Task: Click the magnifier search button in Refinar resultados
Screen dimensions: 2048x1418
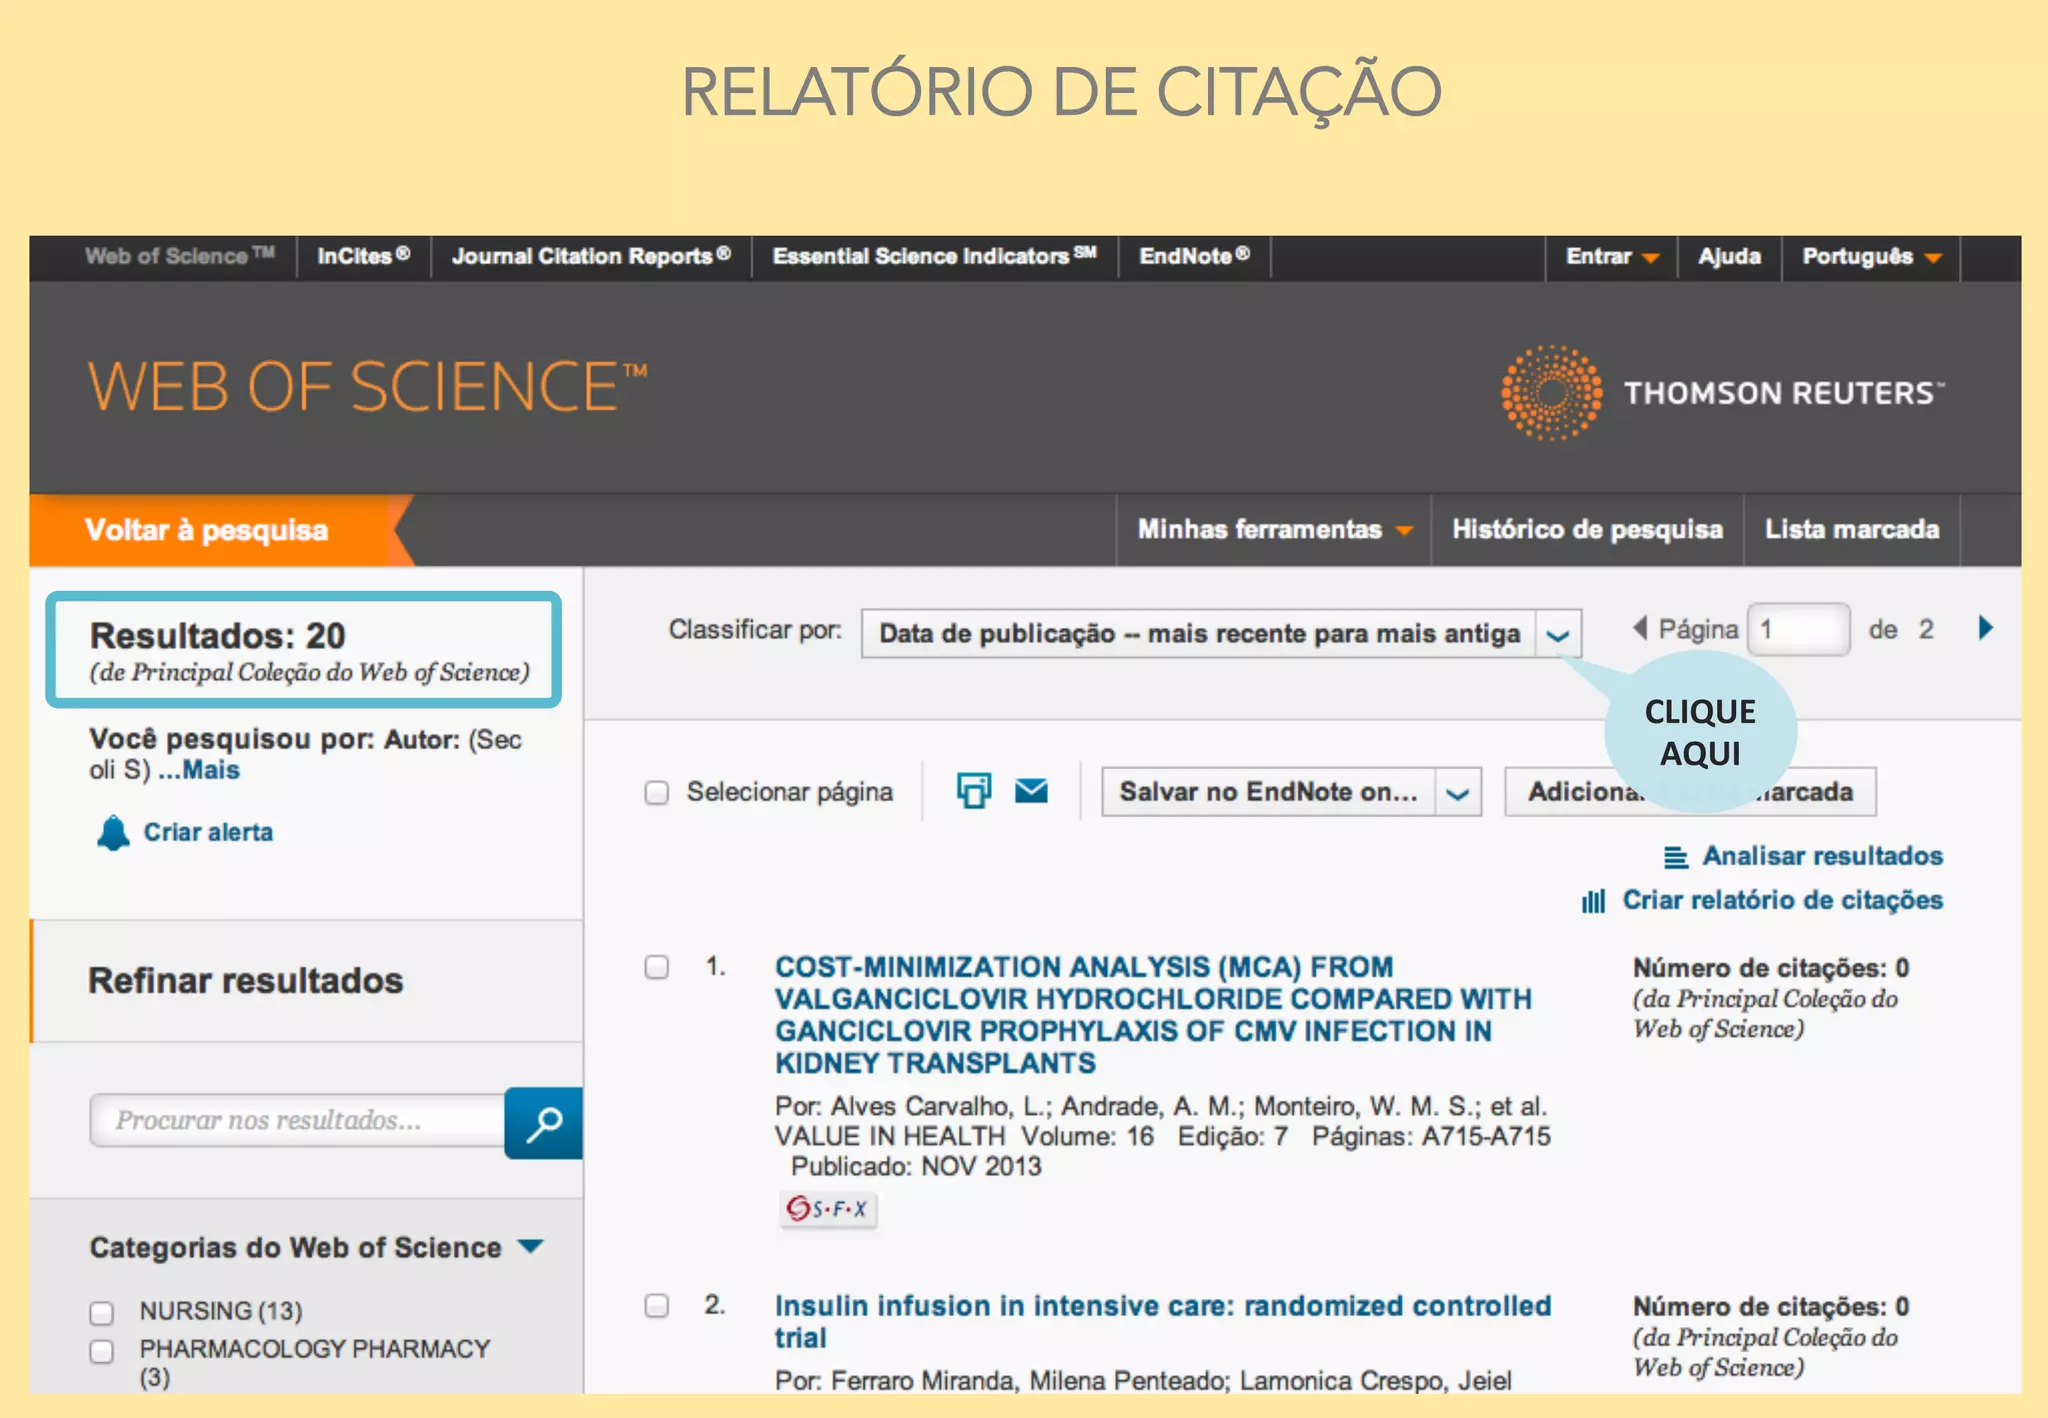Action: 543,1122
